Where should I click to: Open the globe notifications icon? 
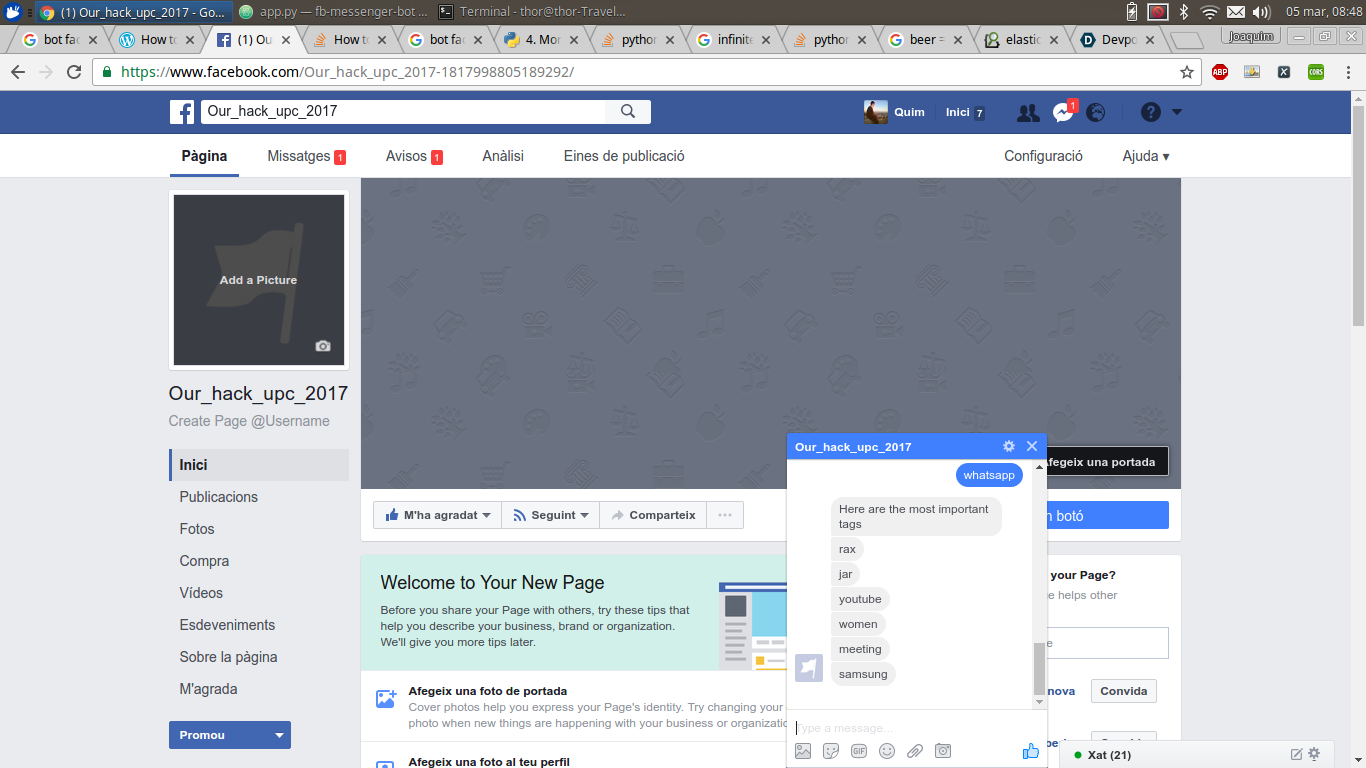[1096, 113]
